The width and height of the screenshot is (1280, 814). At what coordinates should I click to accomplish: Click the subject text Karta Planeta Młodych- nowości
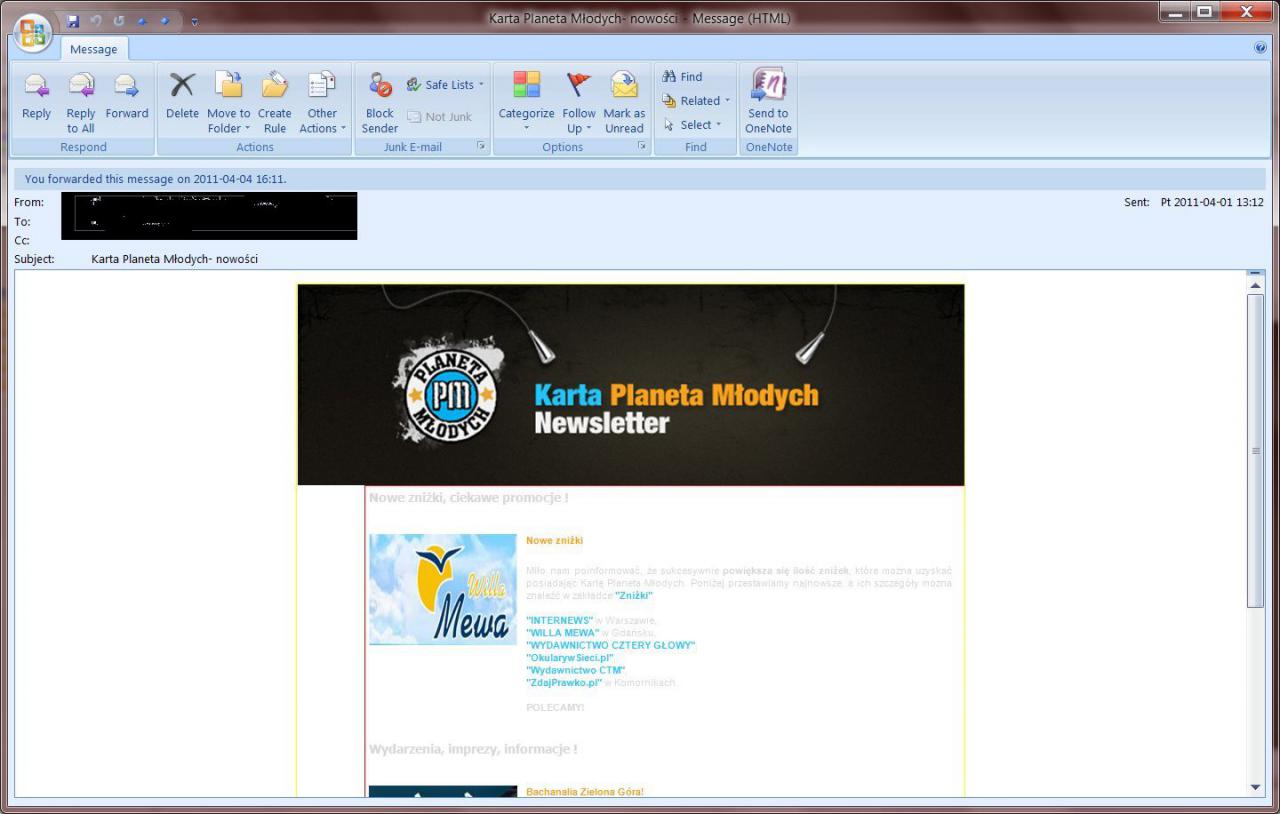174,259
